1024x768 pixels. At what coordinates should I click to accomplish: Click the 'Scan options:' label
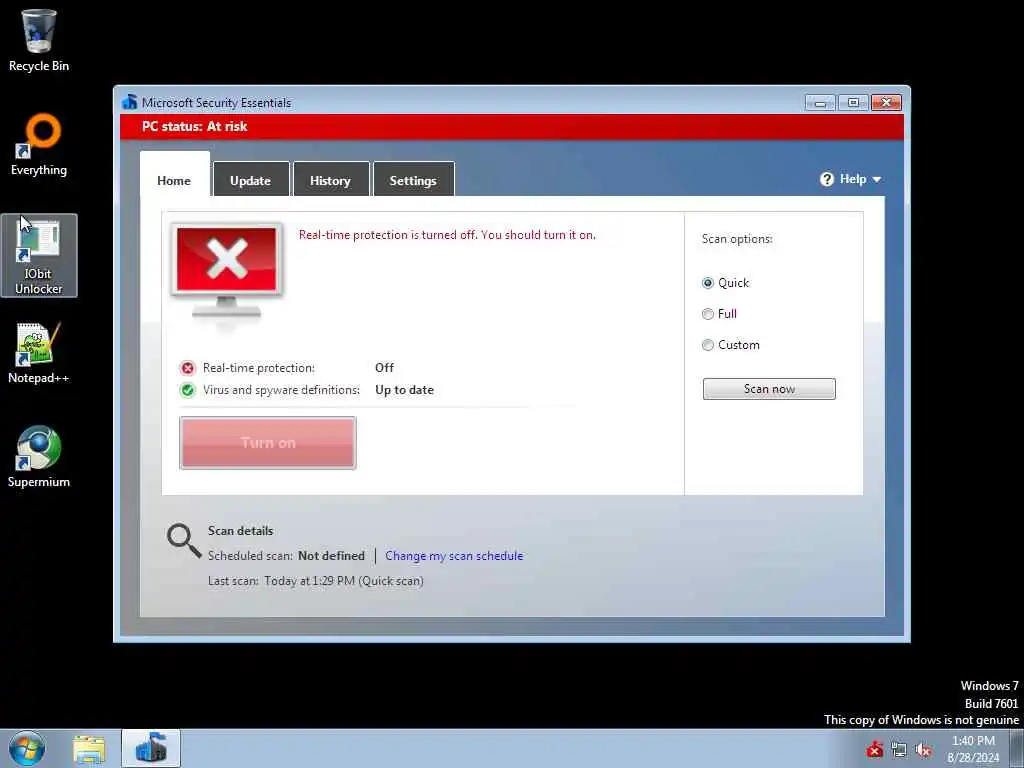coord(737,239)
